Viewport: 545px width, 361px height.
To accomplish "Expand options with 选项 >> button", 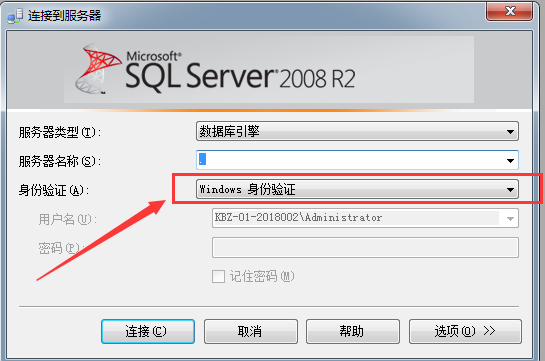I will point(465,331).
